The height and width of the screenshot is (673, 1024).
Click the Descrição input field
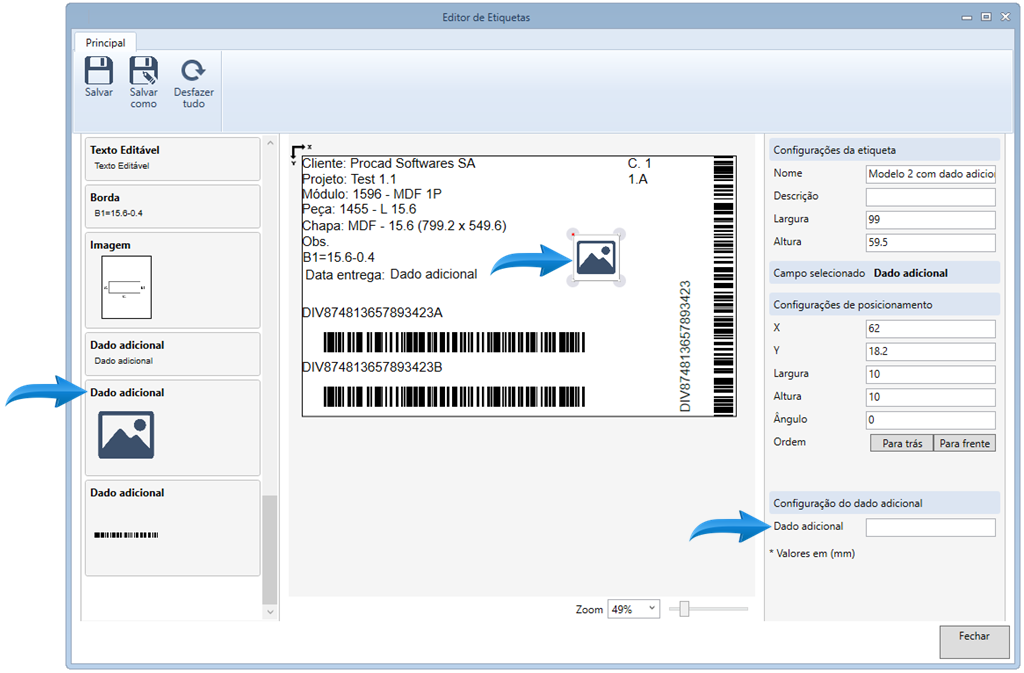point(931,196)
